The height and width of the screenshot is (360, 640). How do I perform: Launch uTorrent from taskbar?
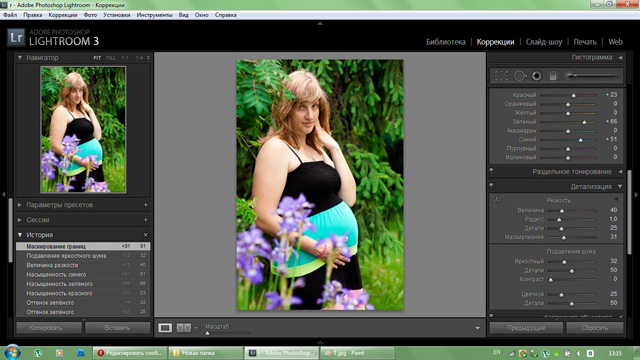tap(38, 353)
